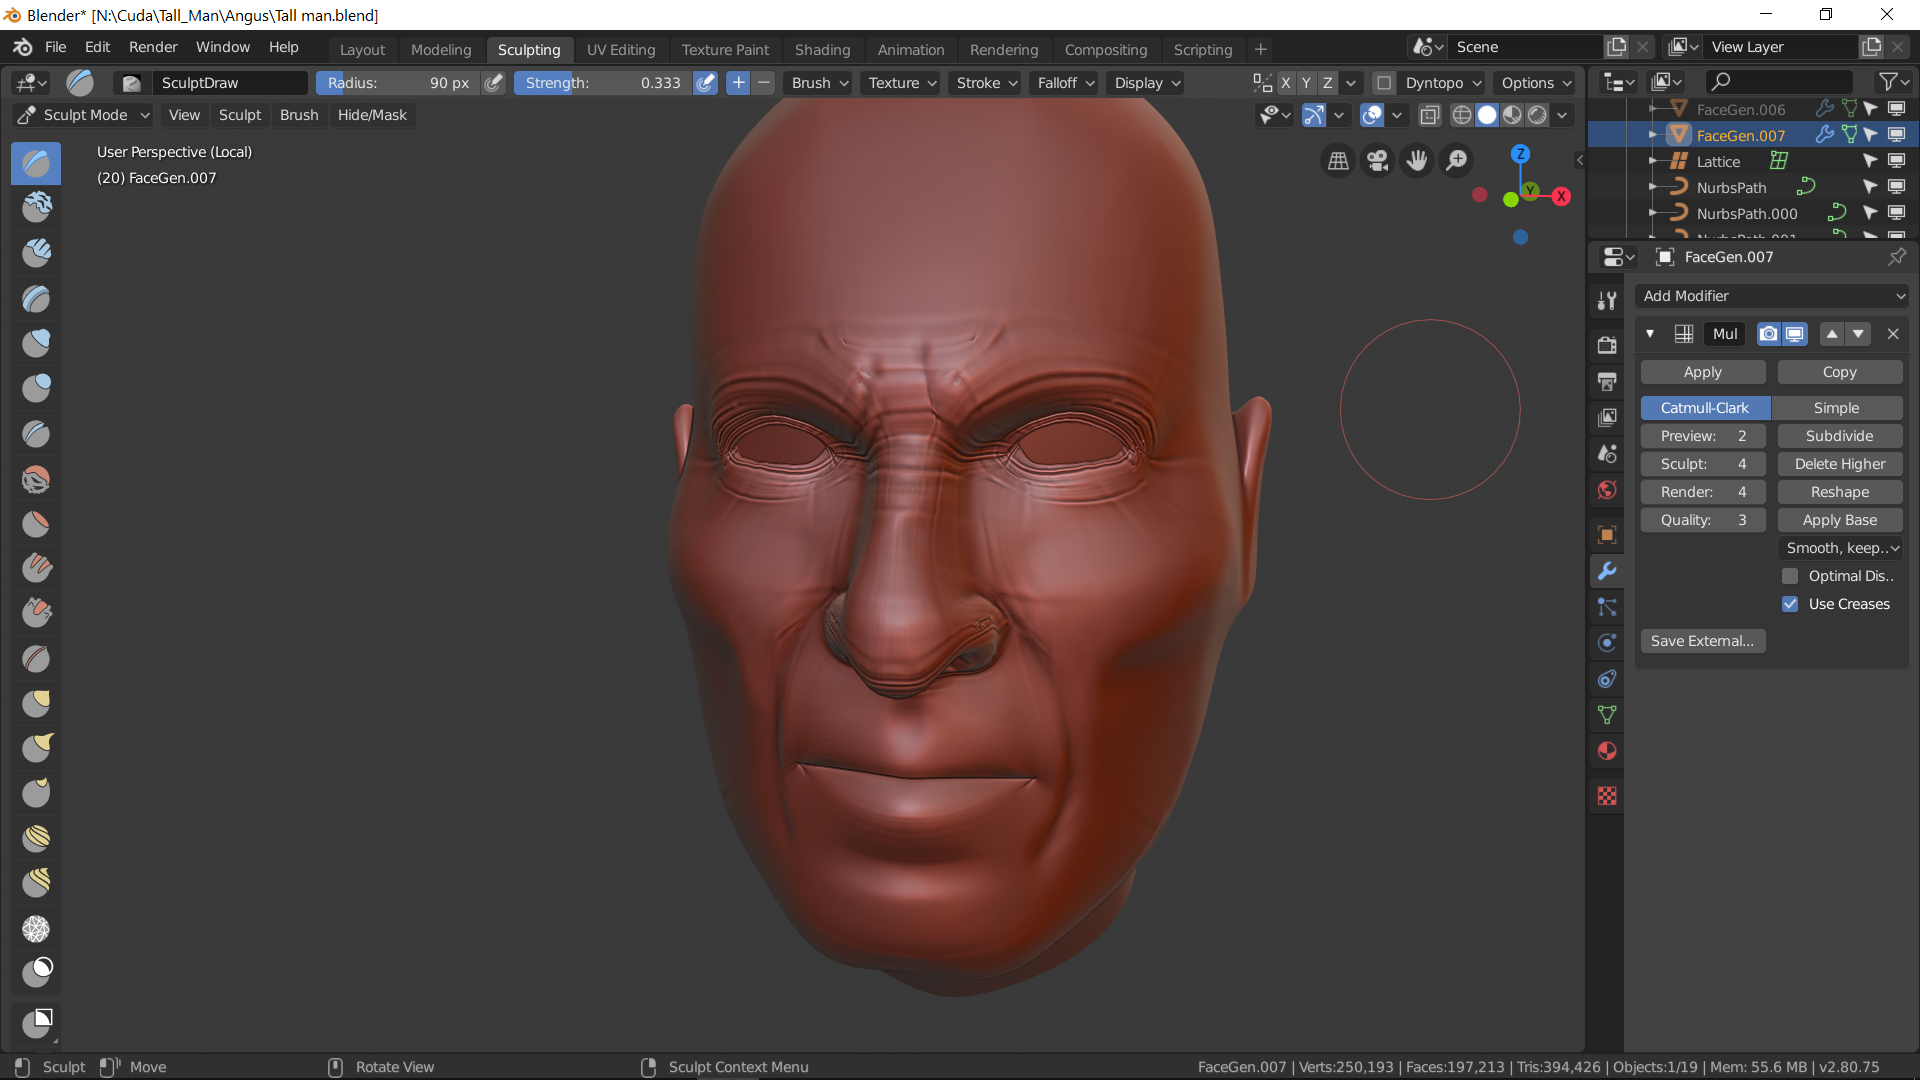The width and height of the screenshot is (1920, 1080).
Task: Click the Apply modifier button
Action: point(1702,371)
